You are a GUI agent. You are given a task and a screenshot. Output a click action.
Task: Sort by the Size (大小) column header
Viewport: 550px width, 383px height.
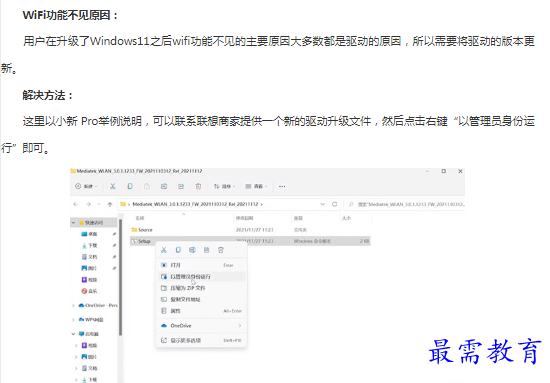click(x=346, y=218)
